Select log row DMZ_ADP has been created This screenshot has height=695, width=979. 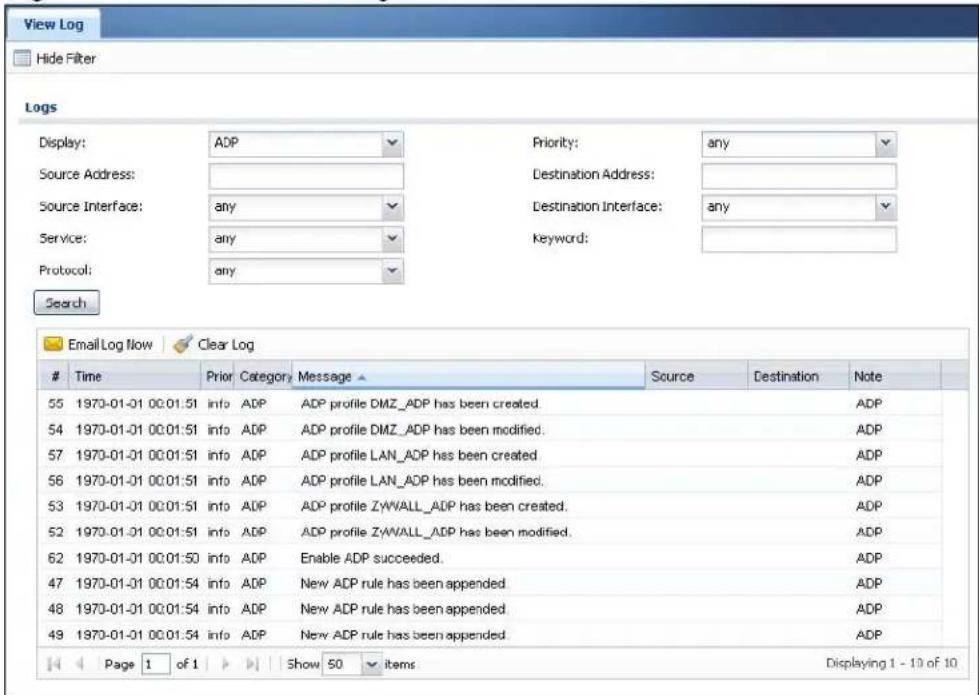tap(489, 404)
